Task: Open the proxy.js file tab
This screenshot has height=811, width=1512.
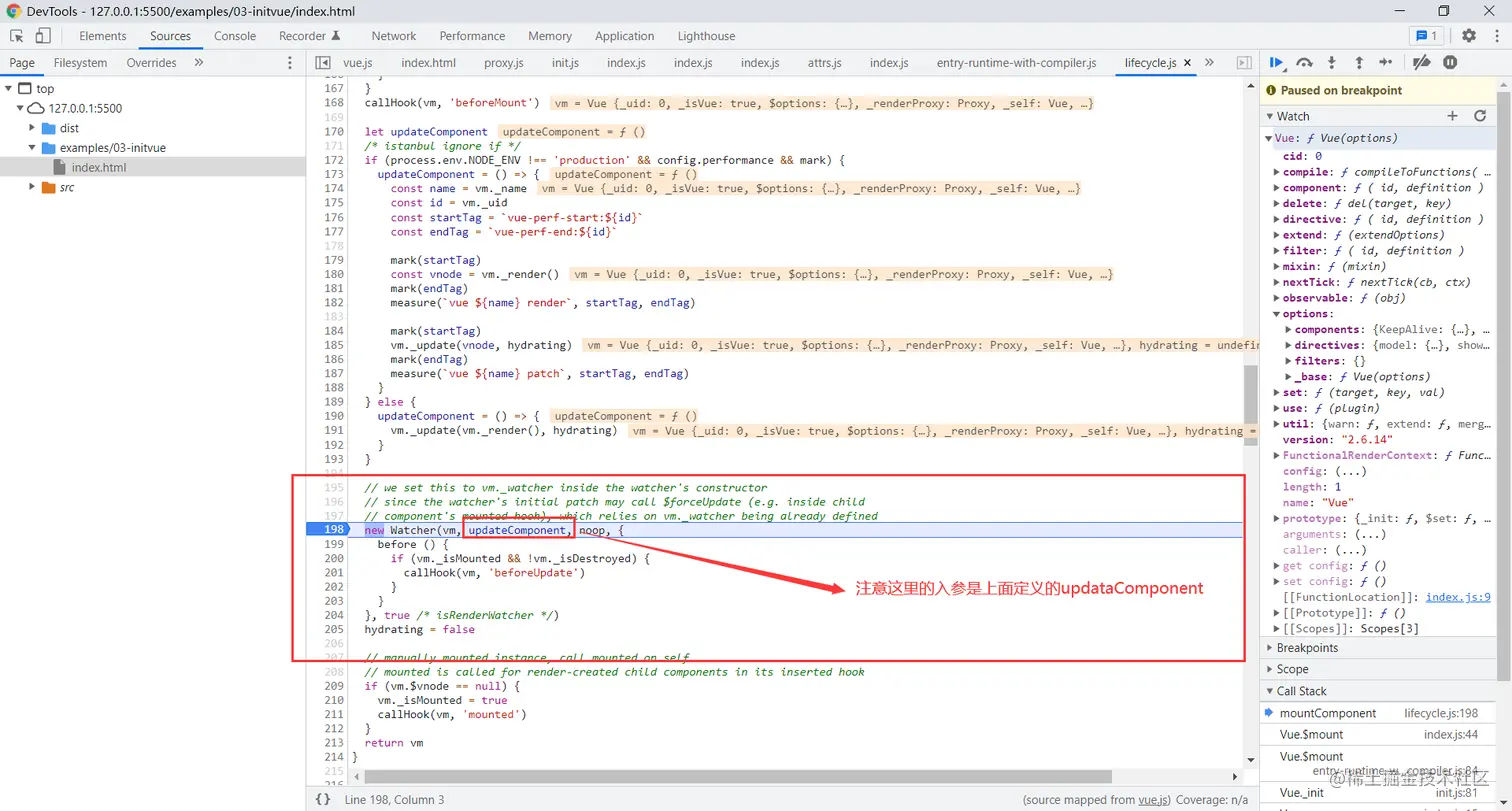Action: pos(504,62)
